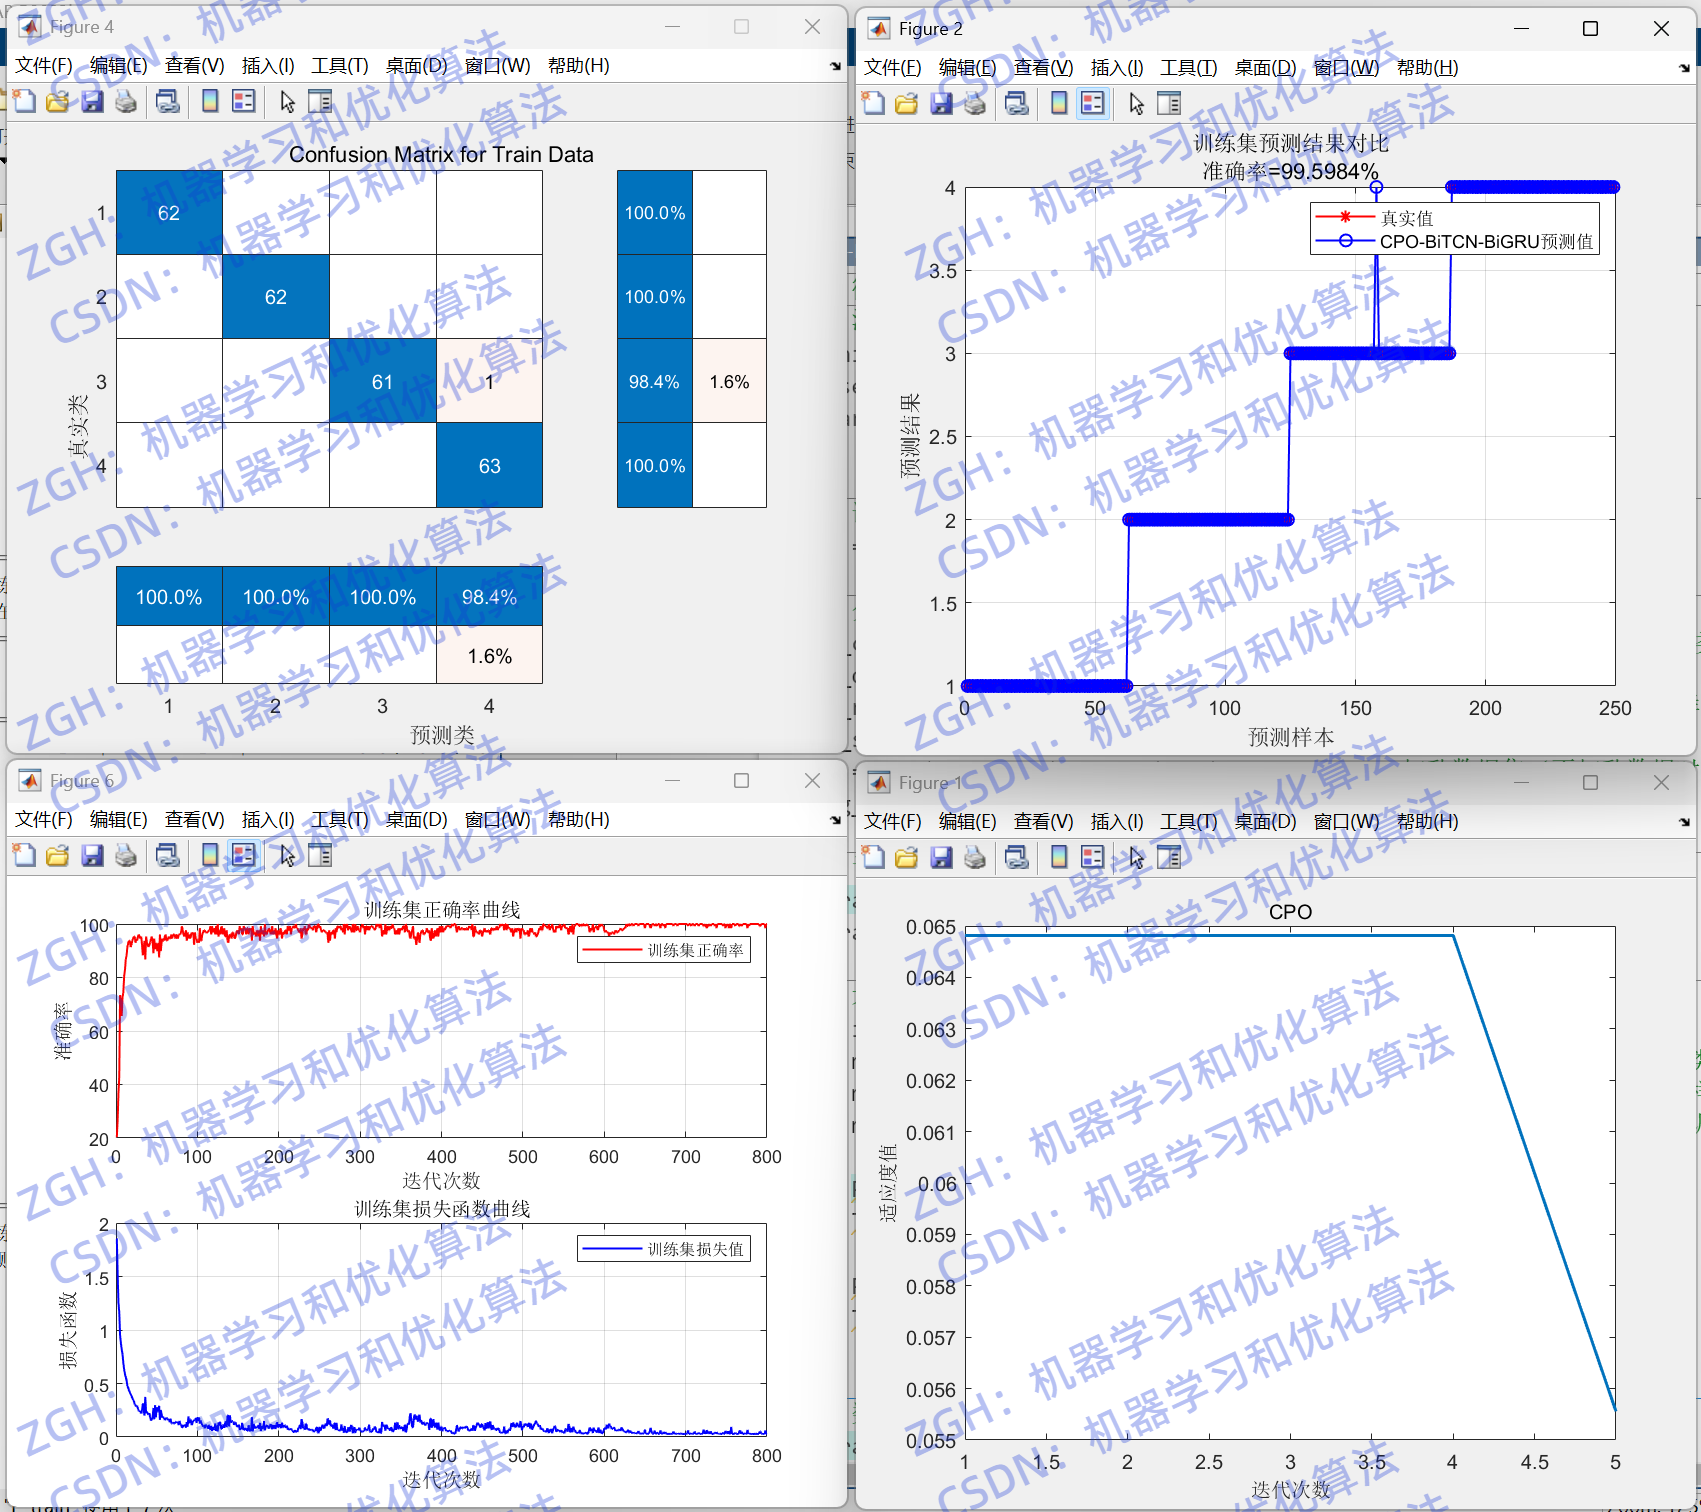Select confusion matrix cell showing 61
This screenshot has width=1701, height=1512.
click(382, 381)
